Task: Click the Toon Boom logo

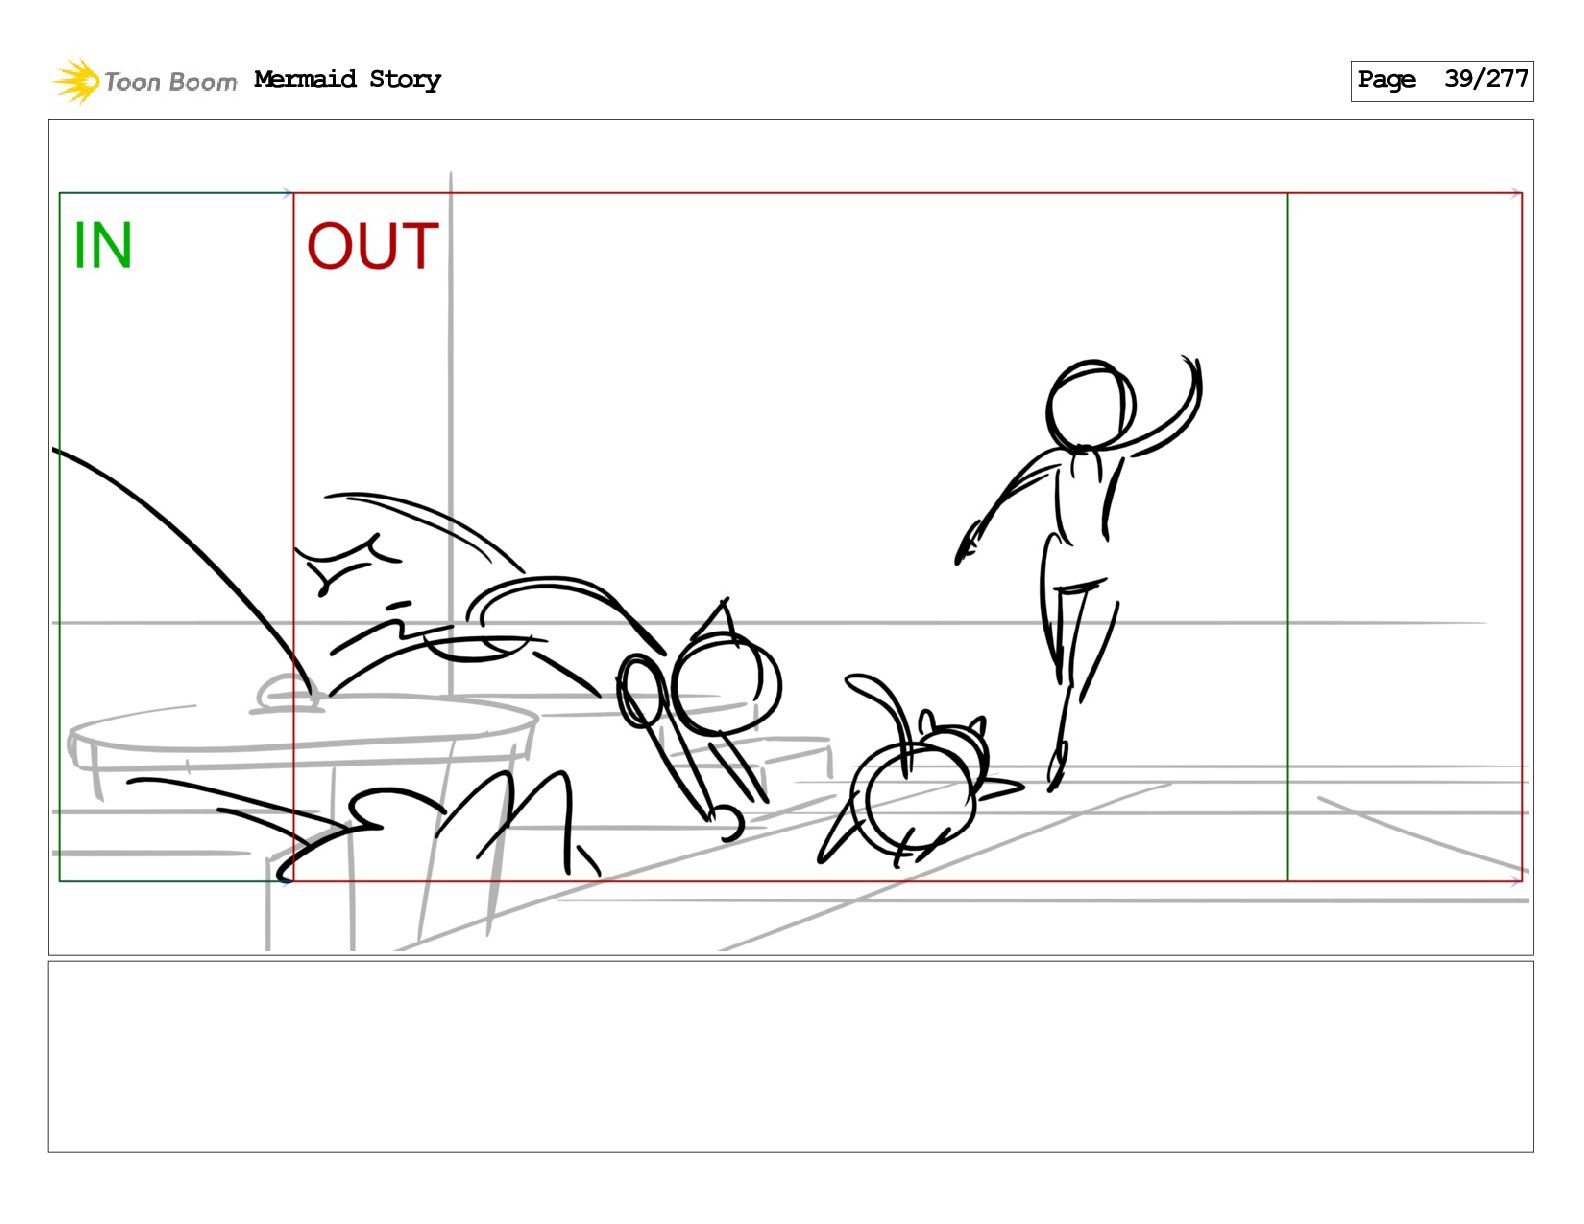Action: 145,81
